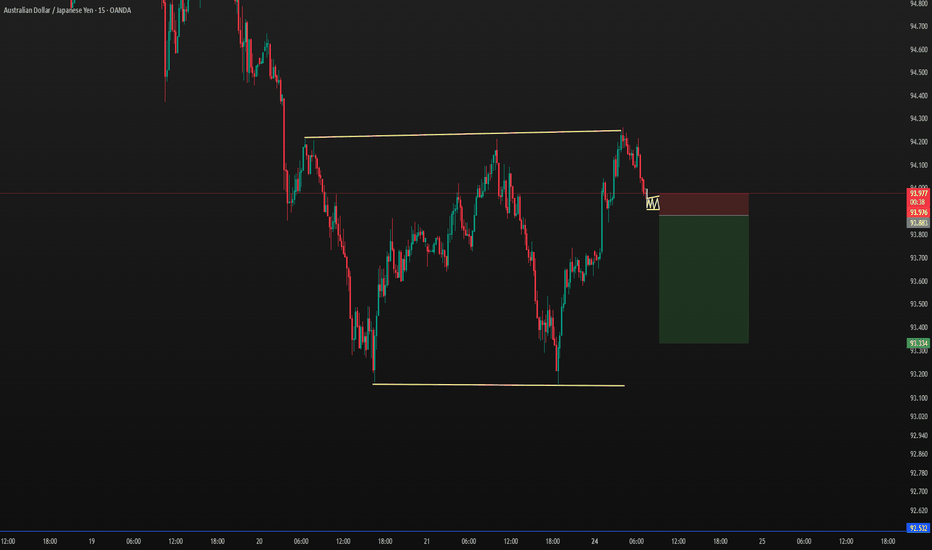932x550 pixels.
Task: Select the lower yellow support trendline
Action: point(498,385)
